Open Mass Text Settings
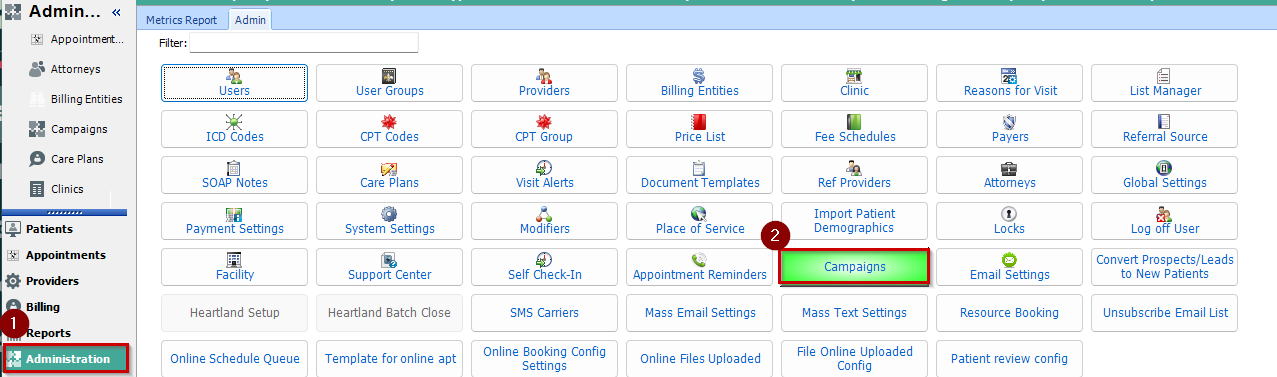 (855, 313)
